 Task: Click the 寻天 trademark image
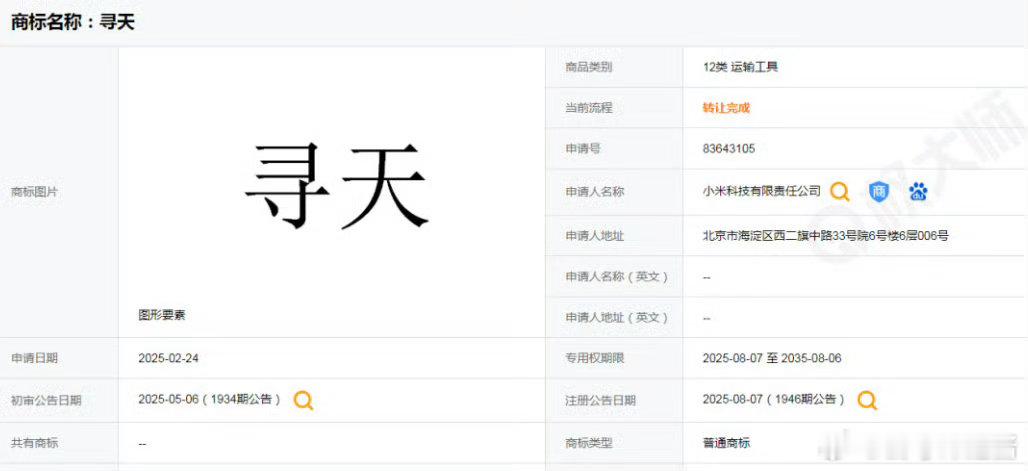pyautogui.click(x=337, y=186)
